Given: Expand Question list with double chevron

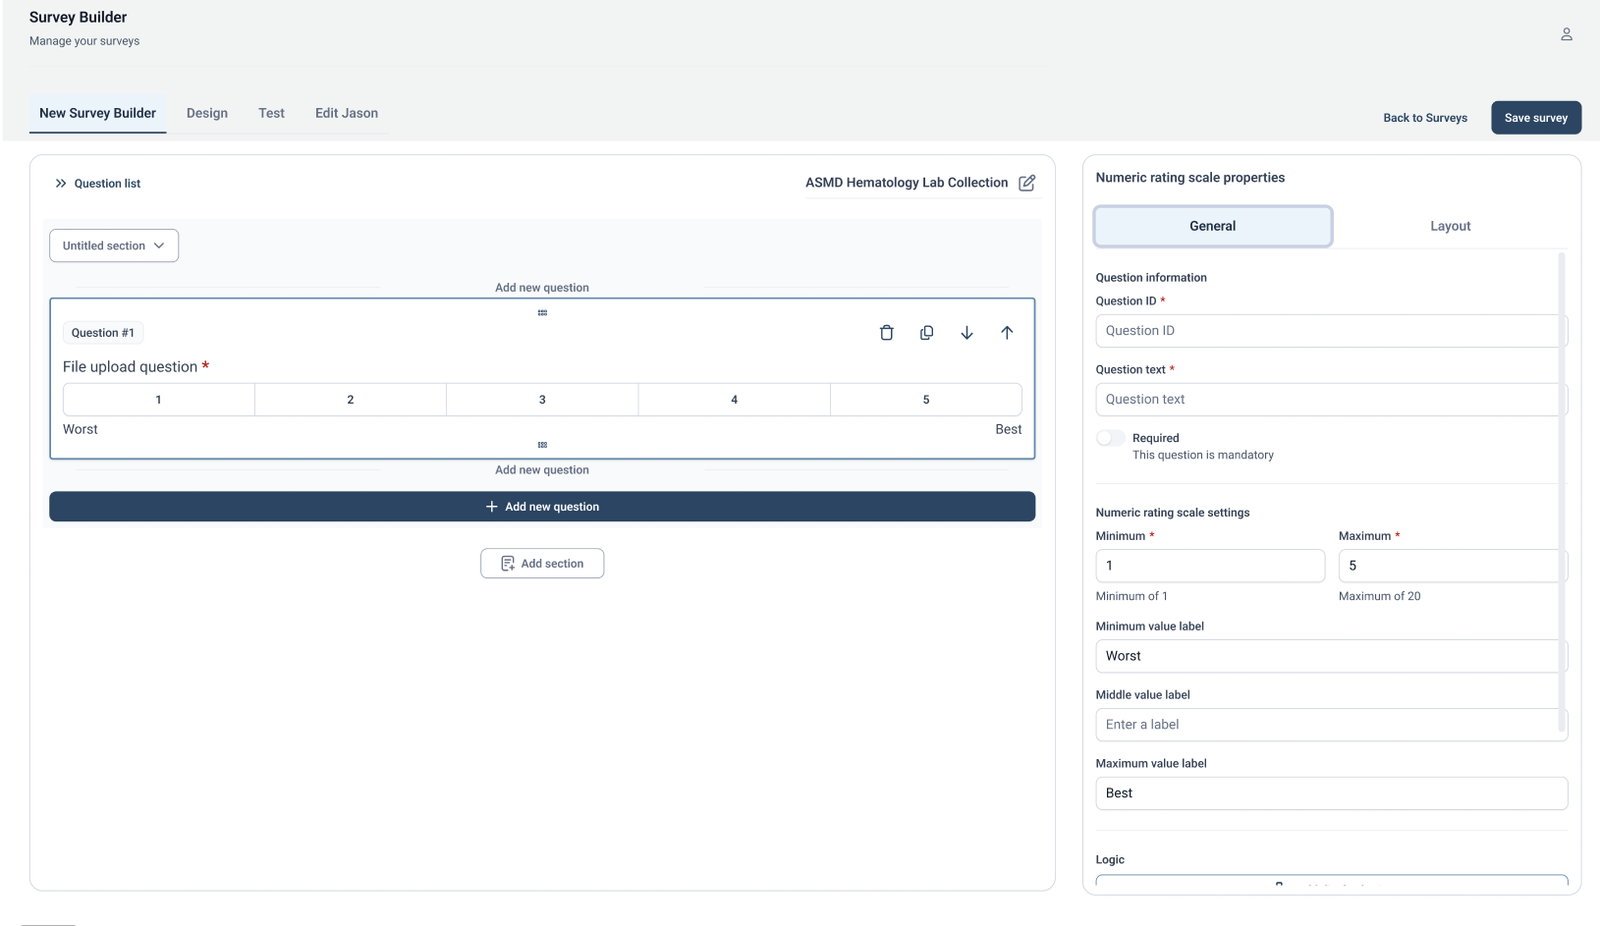Looking at the screenshot, I should (61, 184).
